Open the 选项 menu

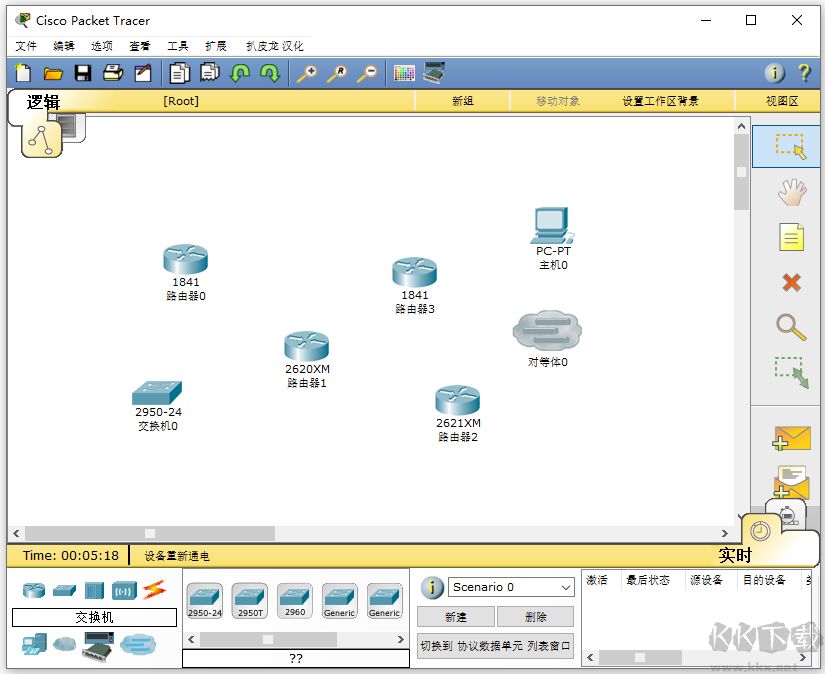(102, 46)
